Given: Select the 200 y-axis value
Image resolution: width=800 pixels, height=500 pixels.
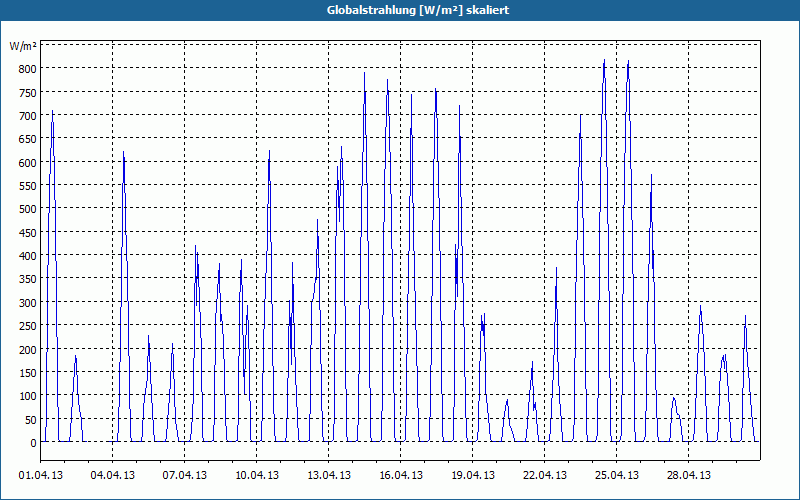Looking at the screenshot, I should [x=27, y=350].
